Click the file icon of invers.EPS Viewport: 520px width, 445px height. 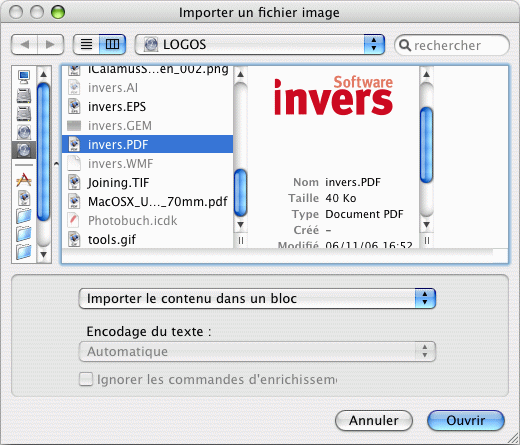click(74, 107)
